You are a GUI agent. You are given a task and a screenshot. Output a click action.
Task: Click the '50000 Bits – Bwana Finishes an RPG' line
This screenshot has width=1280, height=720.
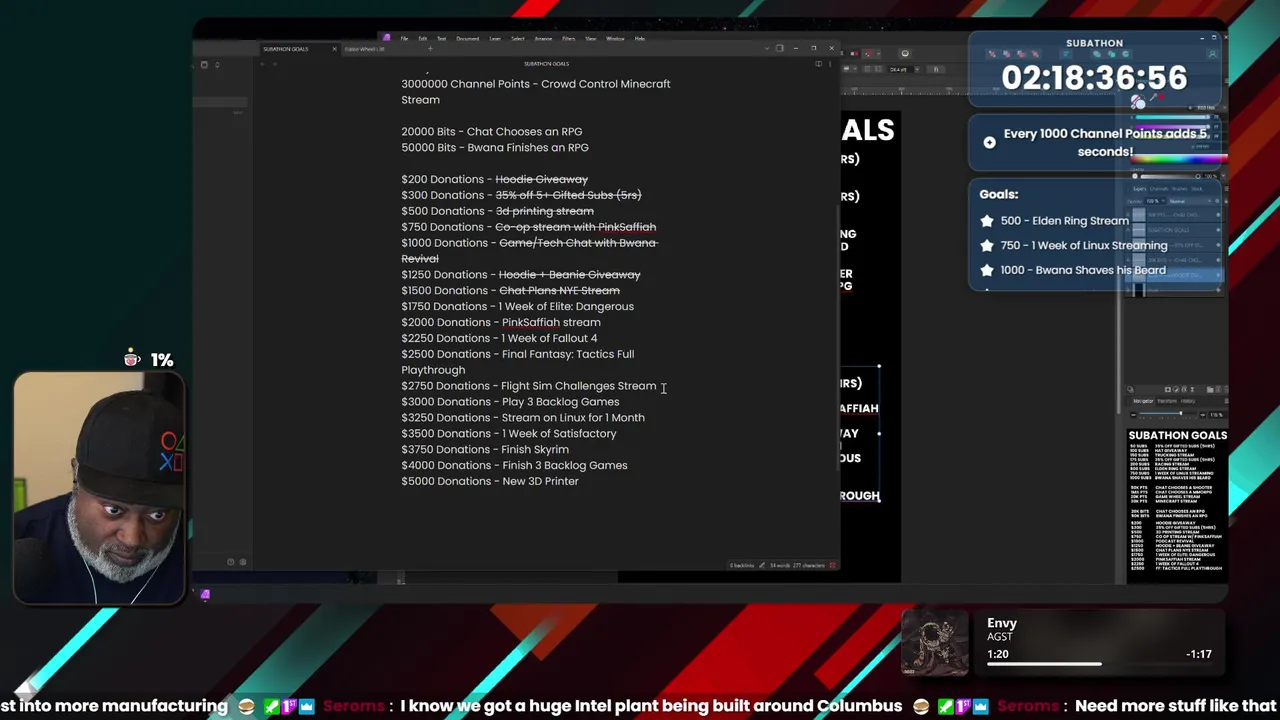point(495,147)
